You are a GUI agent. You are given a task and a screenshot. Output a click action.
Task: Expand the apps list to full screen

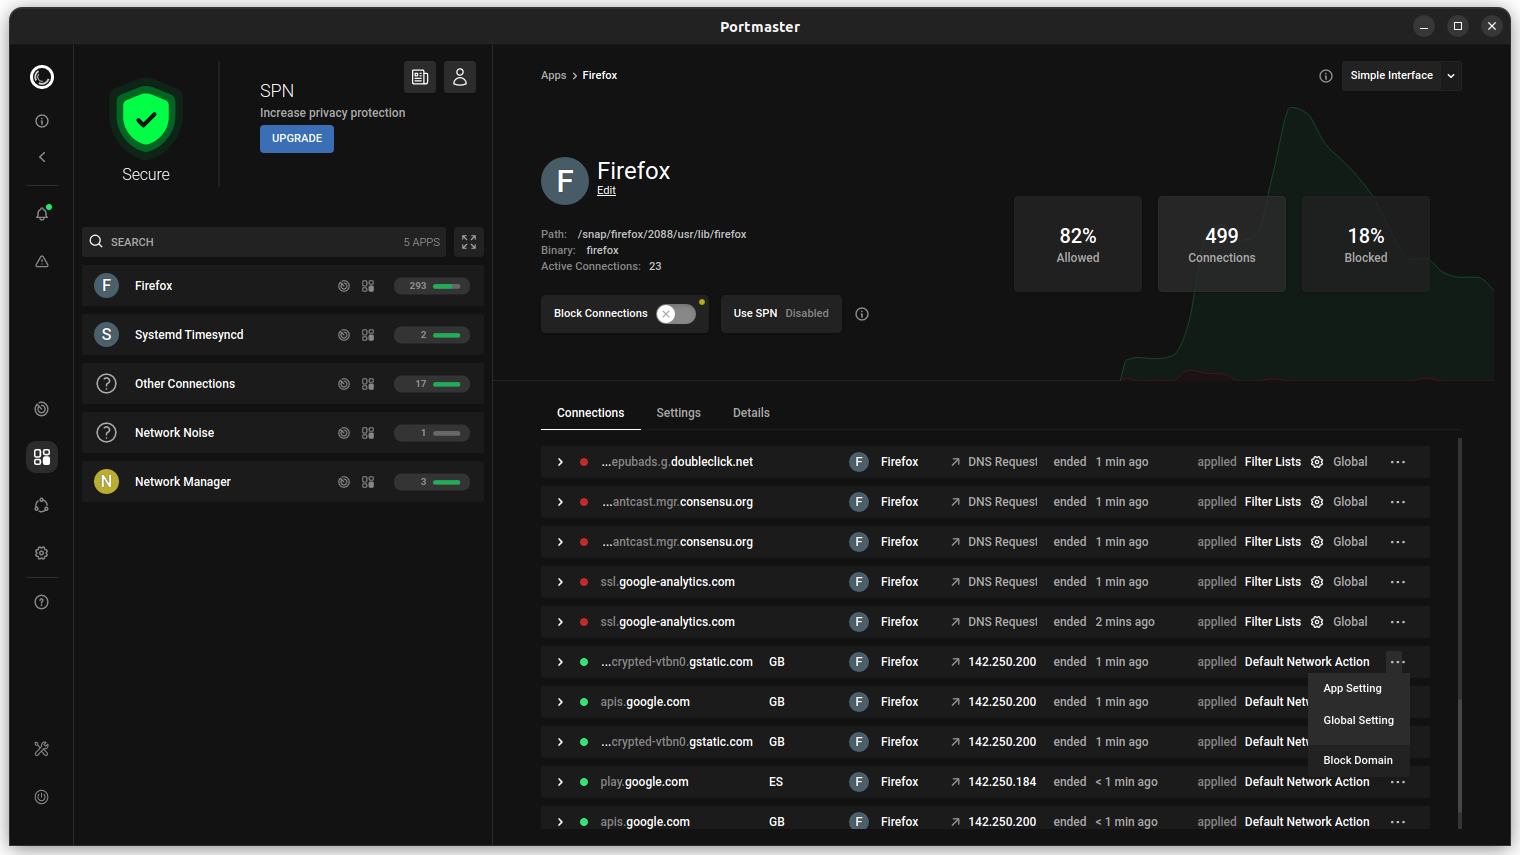[469, 242]
